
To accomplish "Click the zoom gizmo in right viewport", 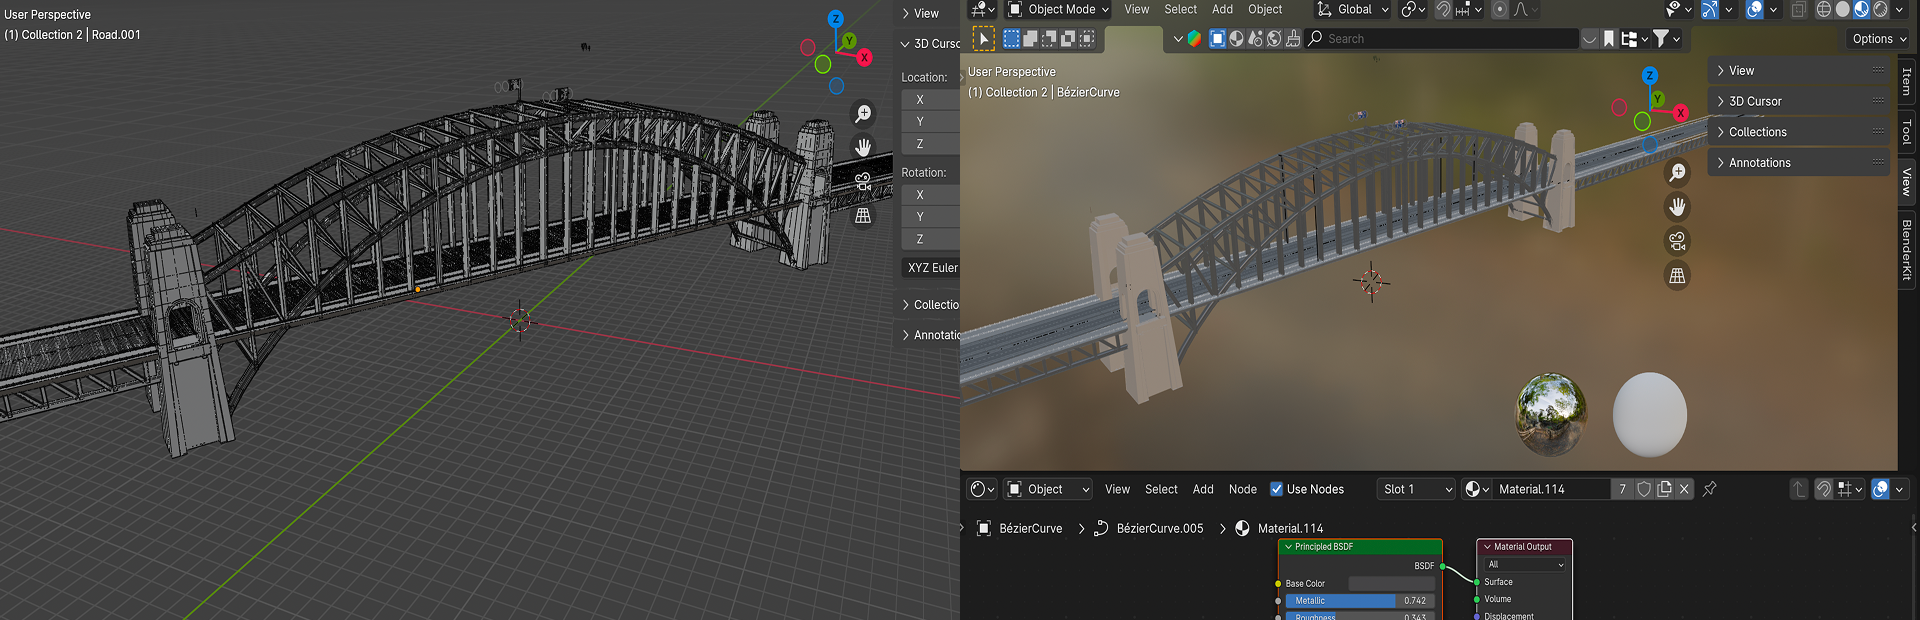I will pos(1677,172).
